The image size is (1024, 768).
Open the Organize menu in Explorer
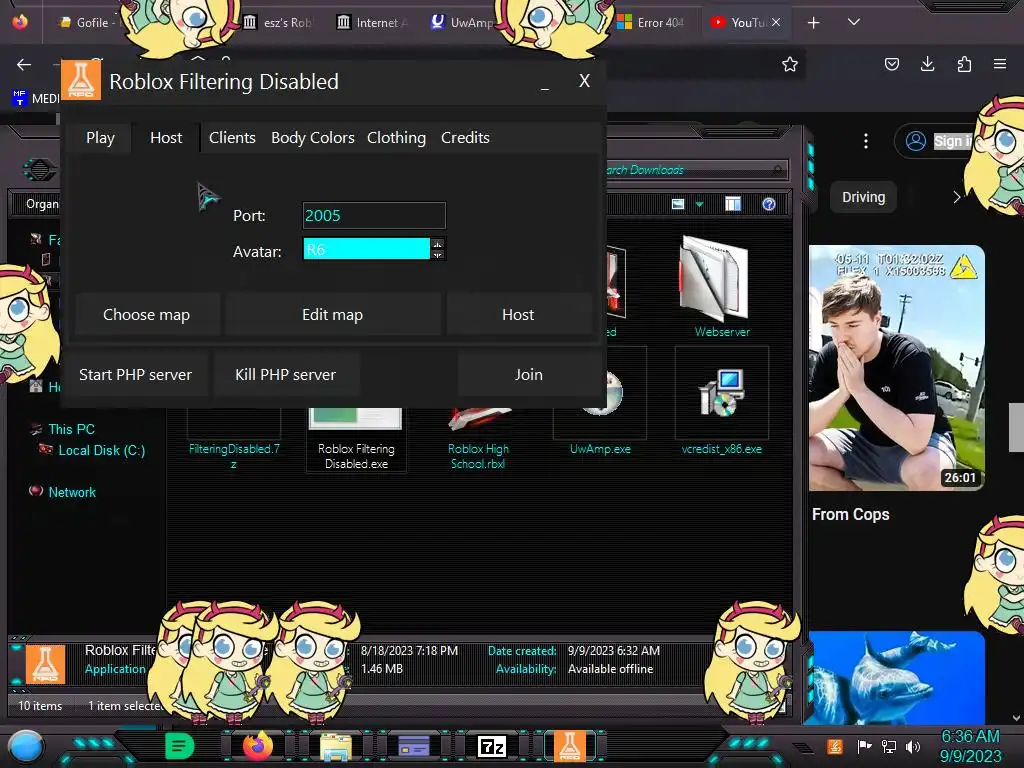pos(42,204)
